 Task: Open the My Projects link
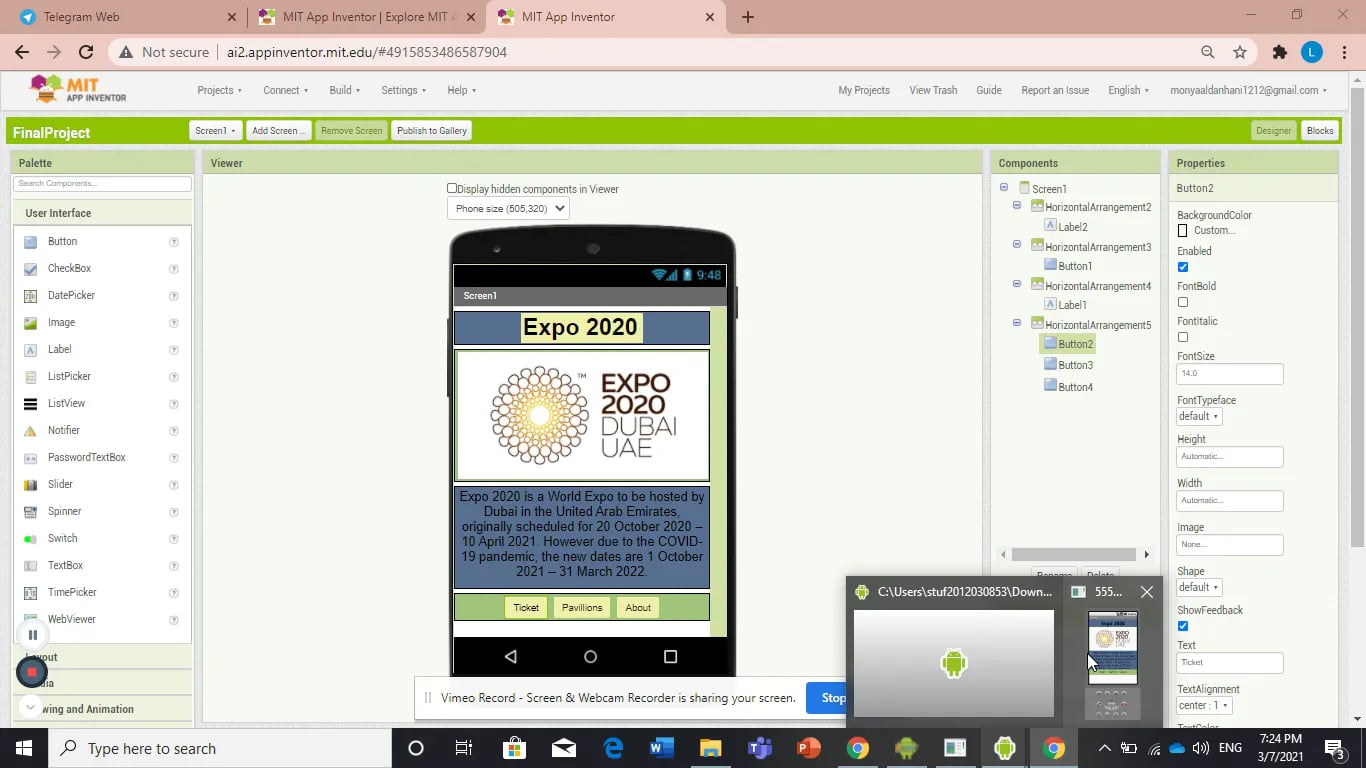click(864, 90)
